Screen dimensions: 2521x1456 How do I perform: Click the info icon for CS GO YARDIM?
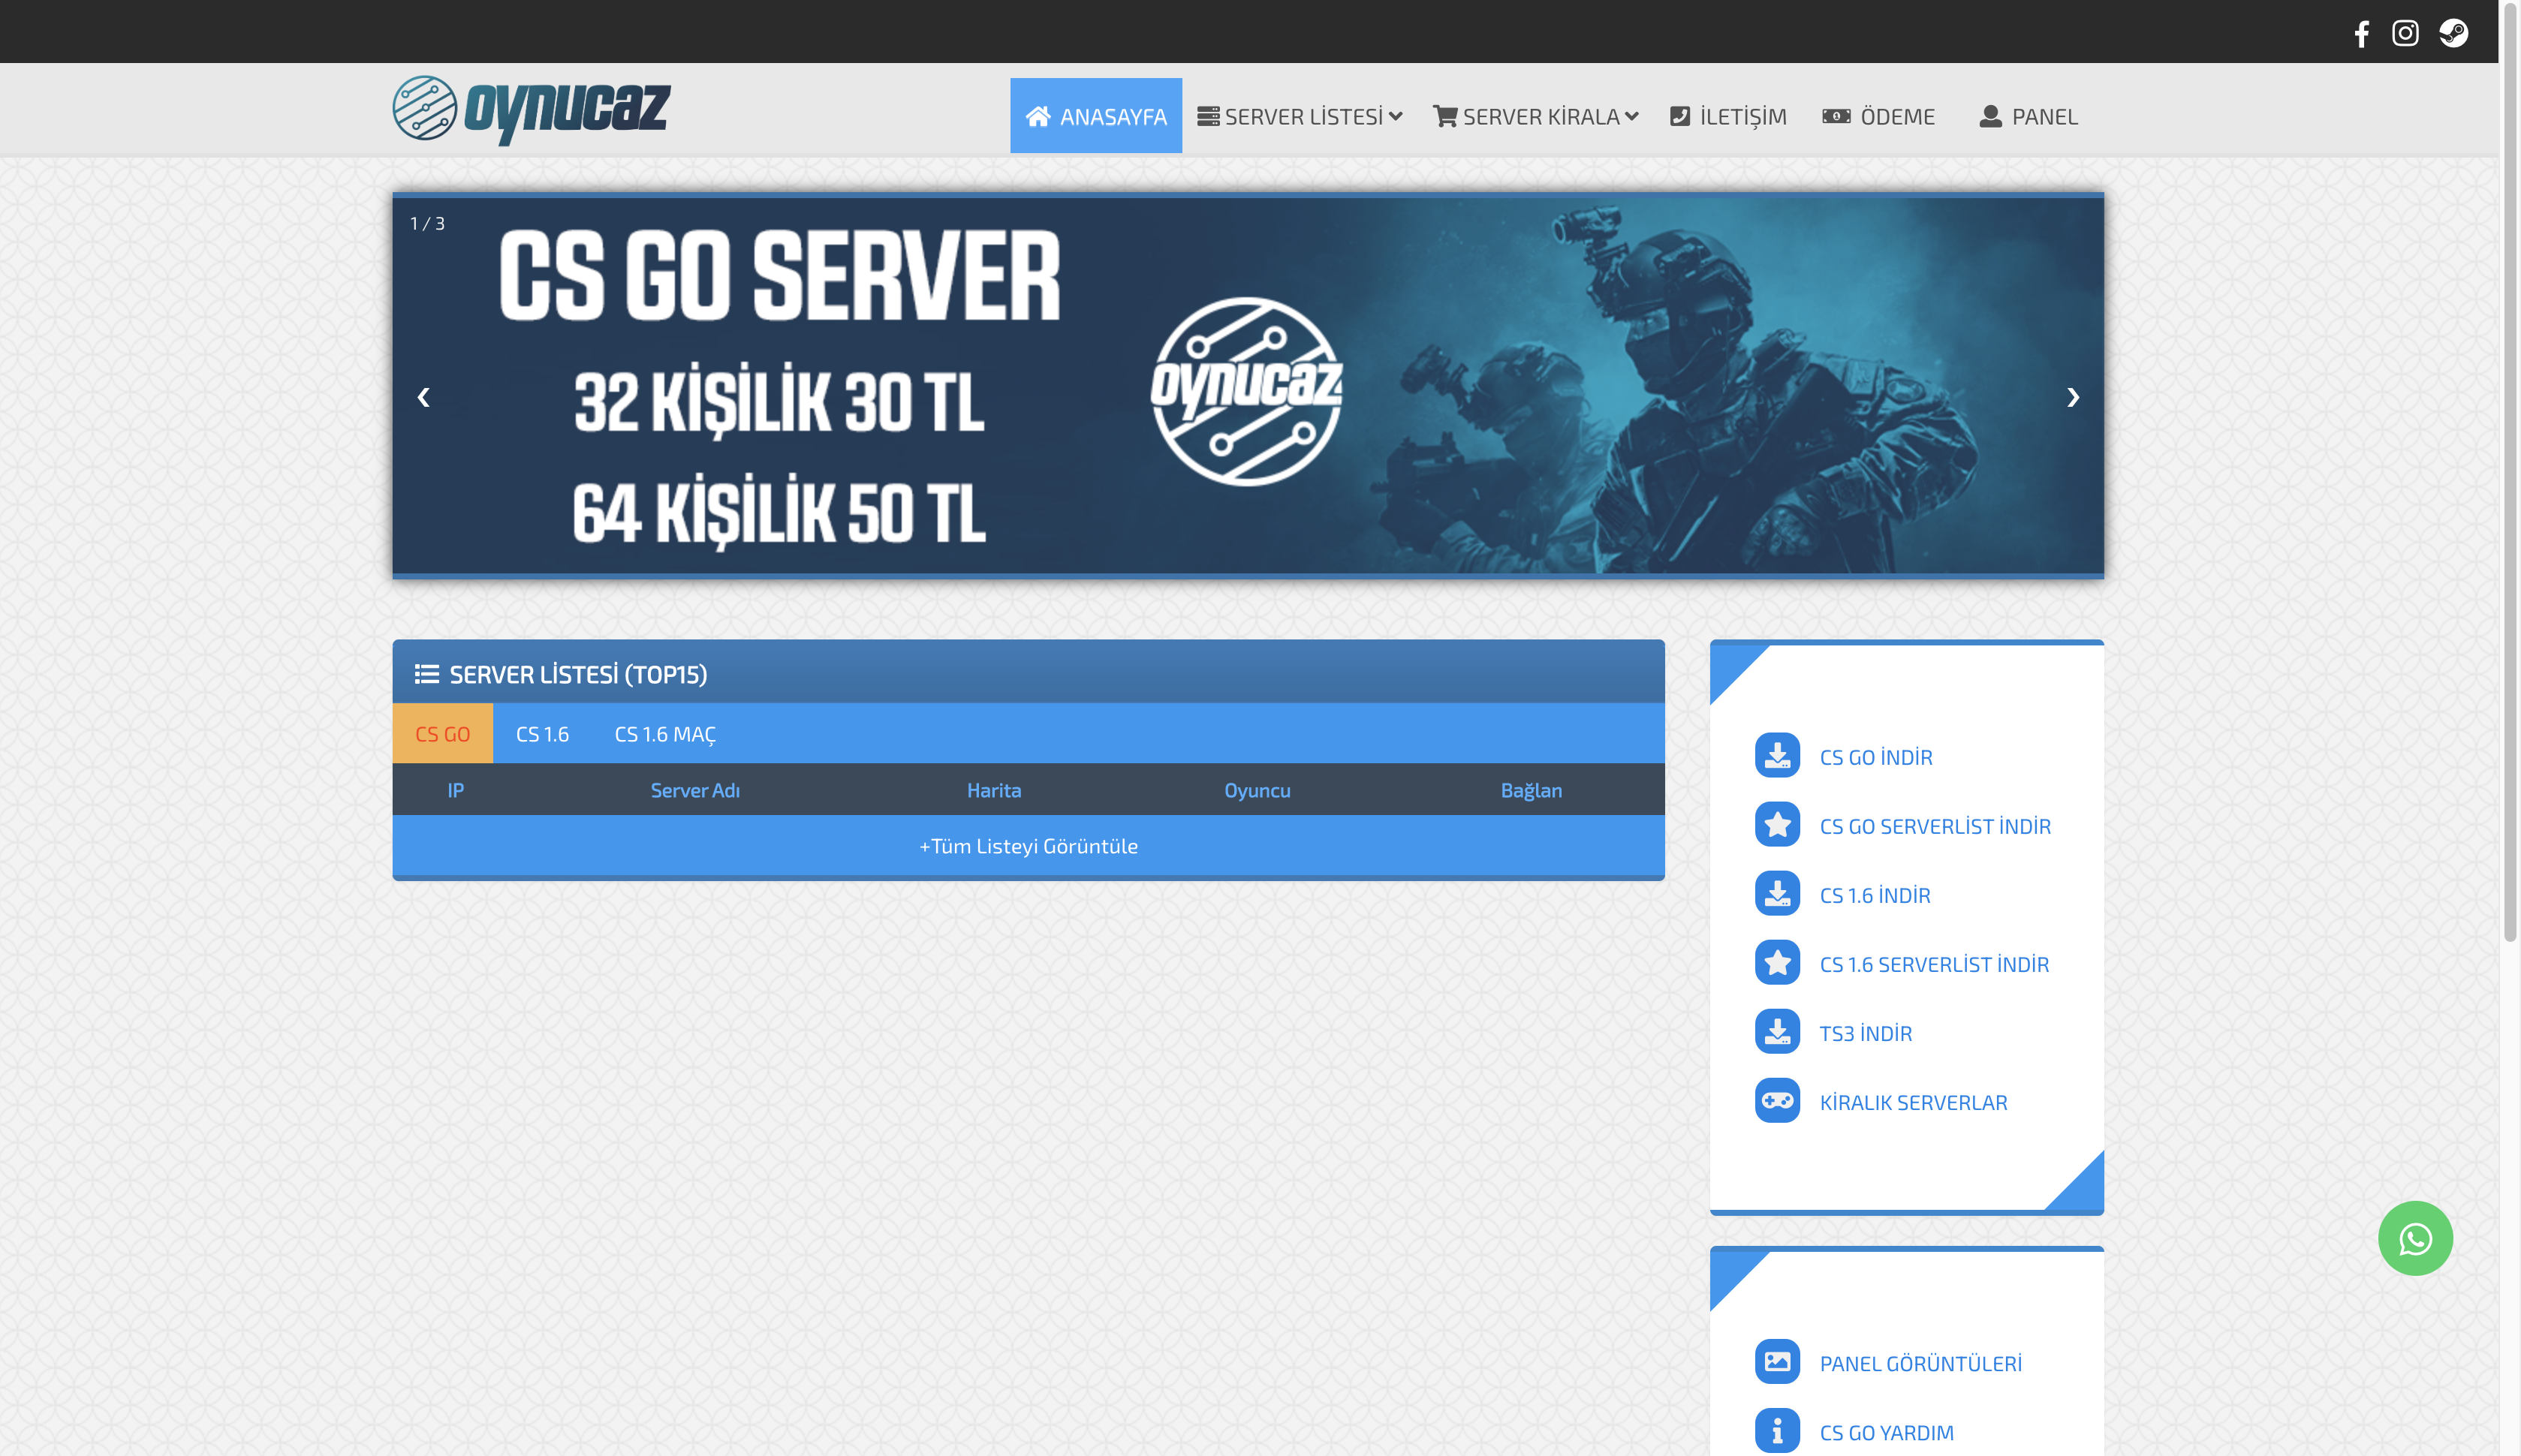[x=1777, y=1431]
